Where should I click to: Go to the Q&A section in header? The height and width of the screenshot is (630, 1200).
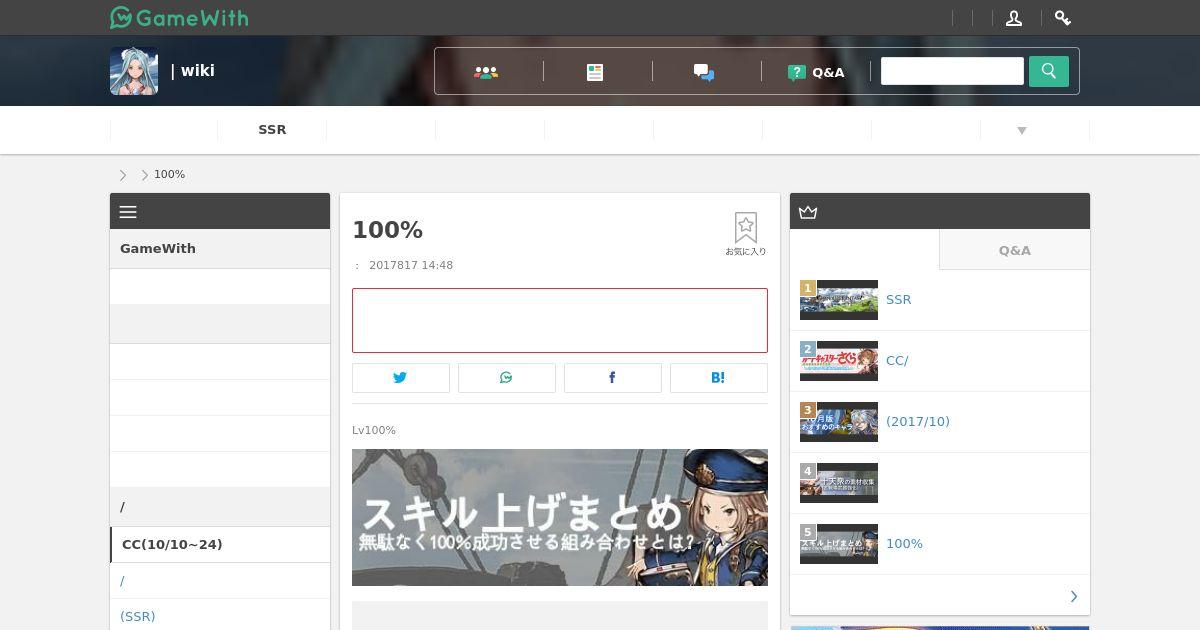[x=816, y=72]
